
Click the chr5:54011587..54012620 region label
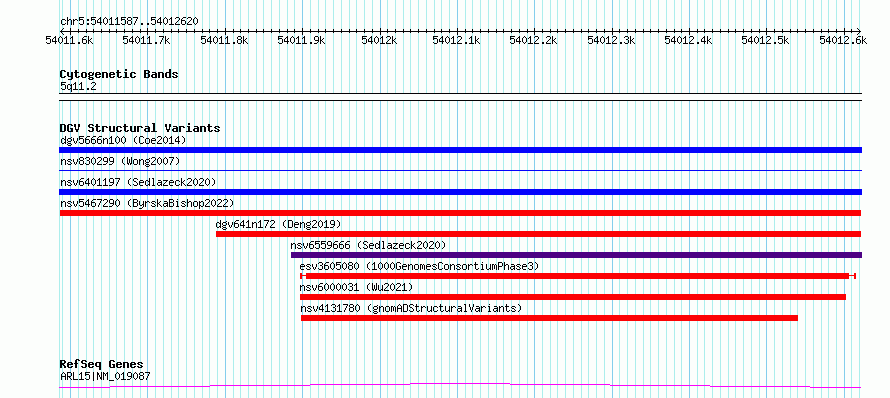click(129, 21)
